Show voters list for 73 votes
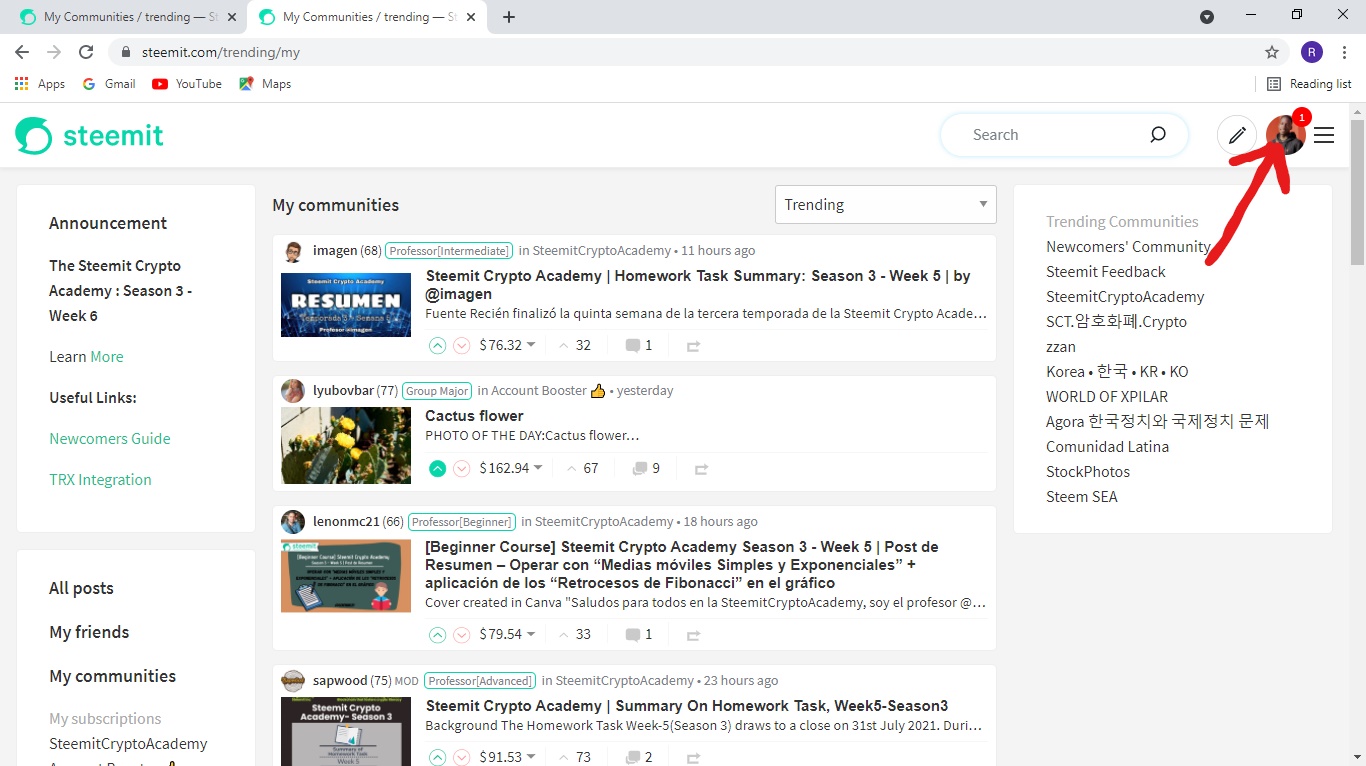Viewport: 1366px width, 766px height. (575, 757)
